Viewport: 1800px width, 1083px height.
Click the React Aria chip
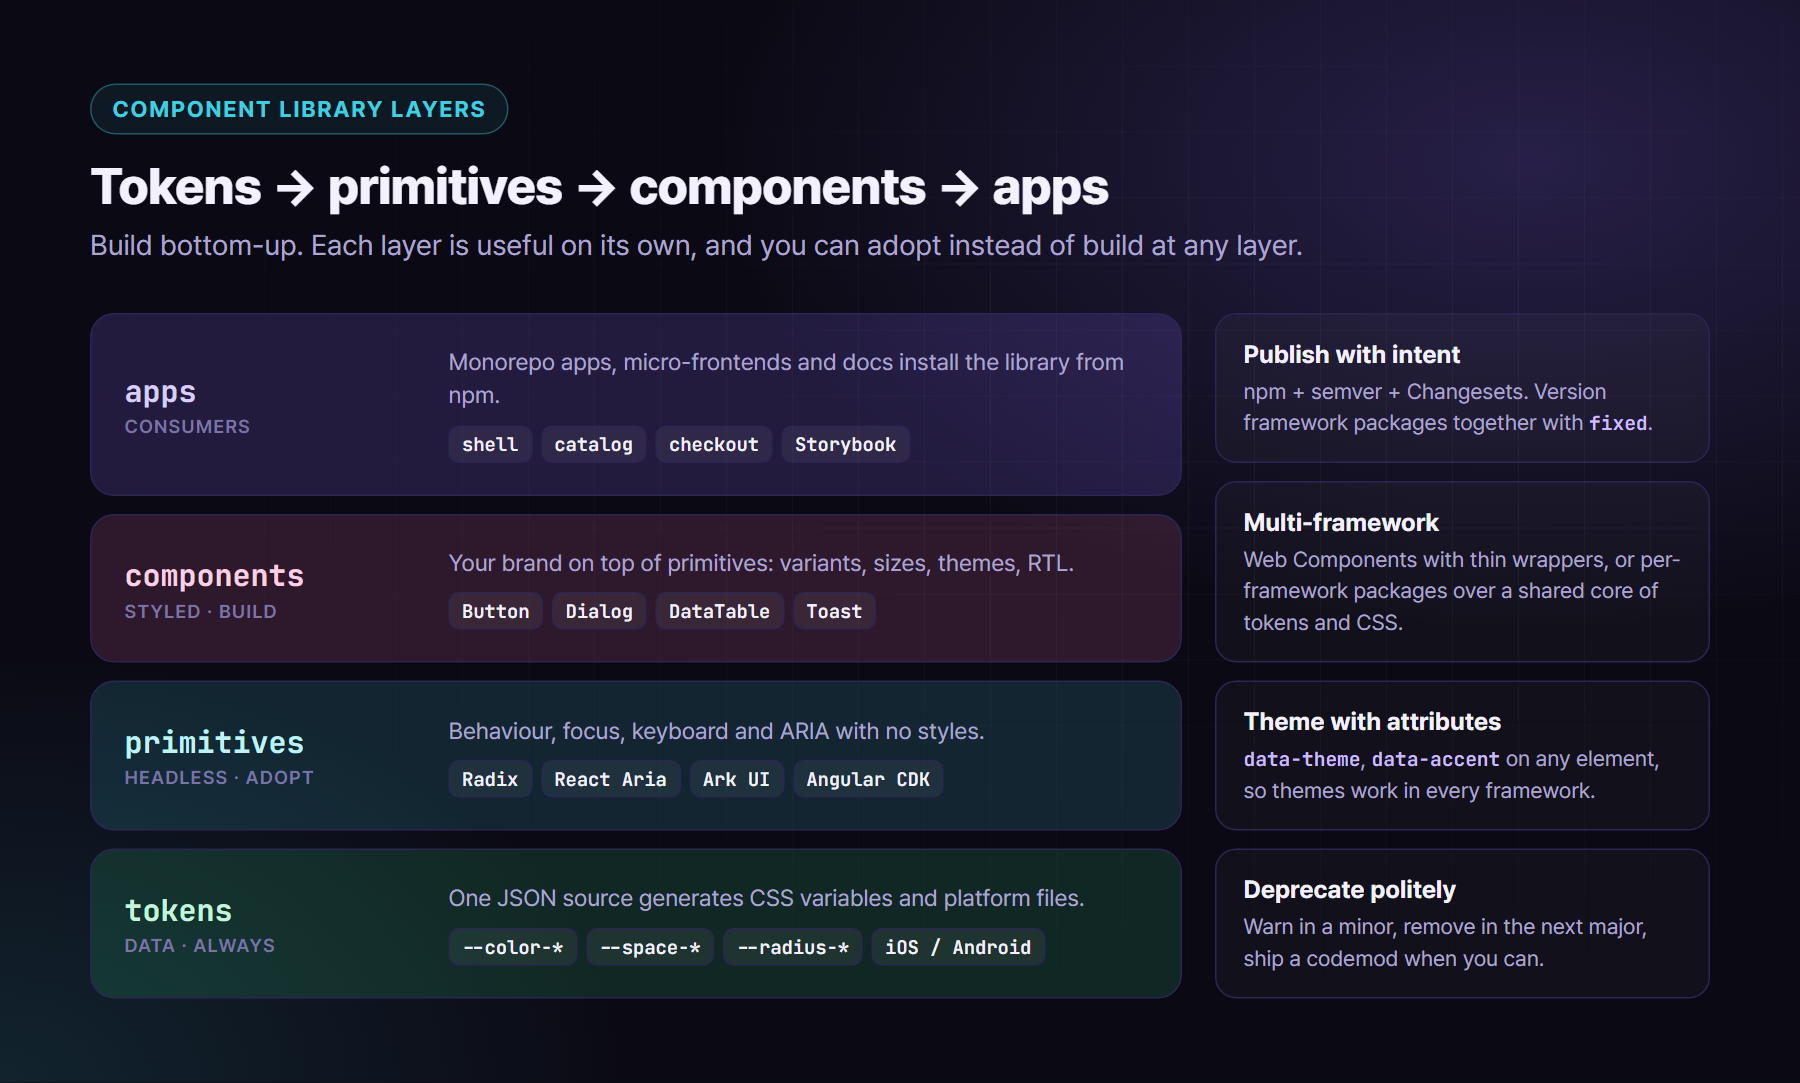(x=611, y=779)
